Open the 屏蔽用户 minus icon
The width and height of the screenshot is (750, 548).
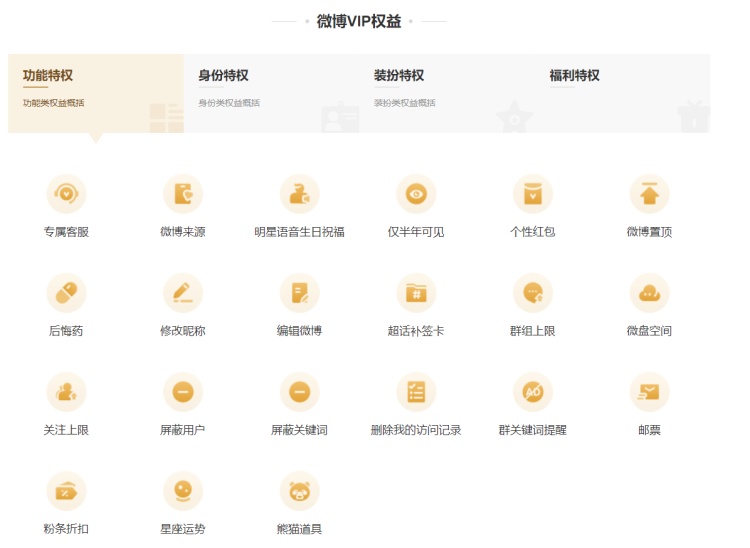coord(183,392)
